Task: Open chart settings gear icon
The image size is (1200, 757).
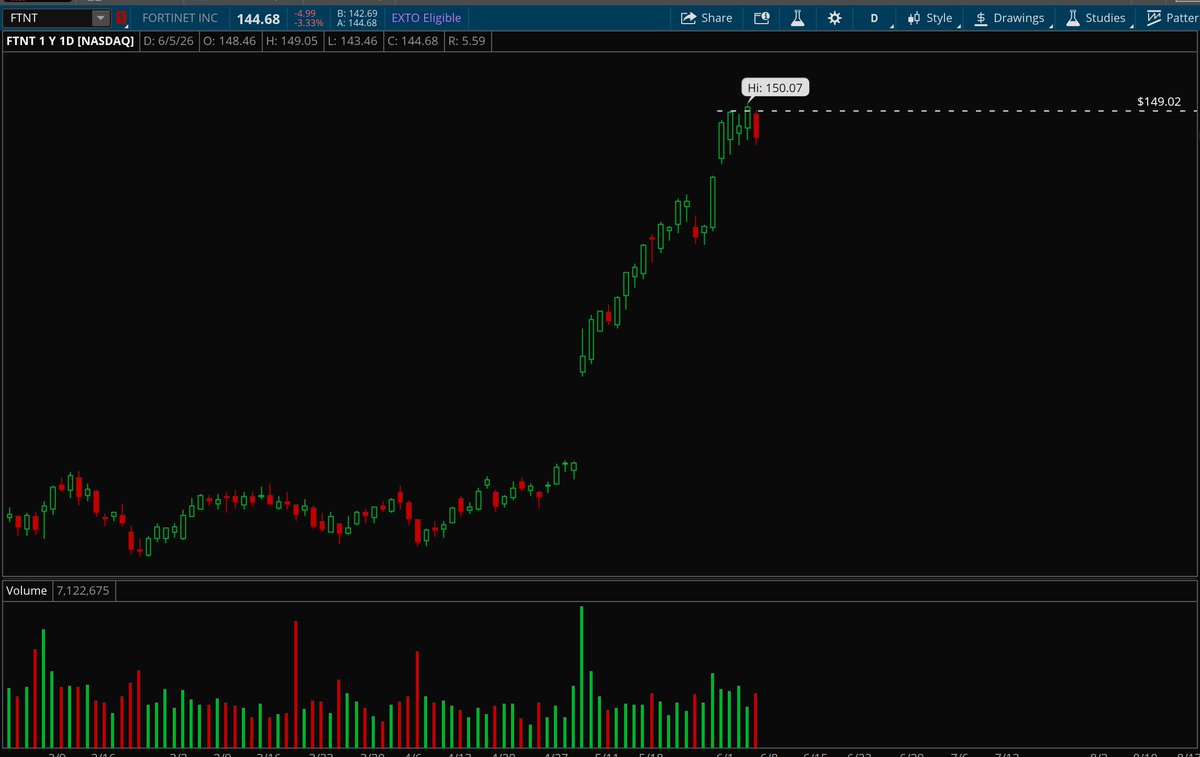Action: coord(834,18)
